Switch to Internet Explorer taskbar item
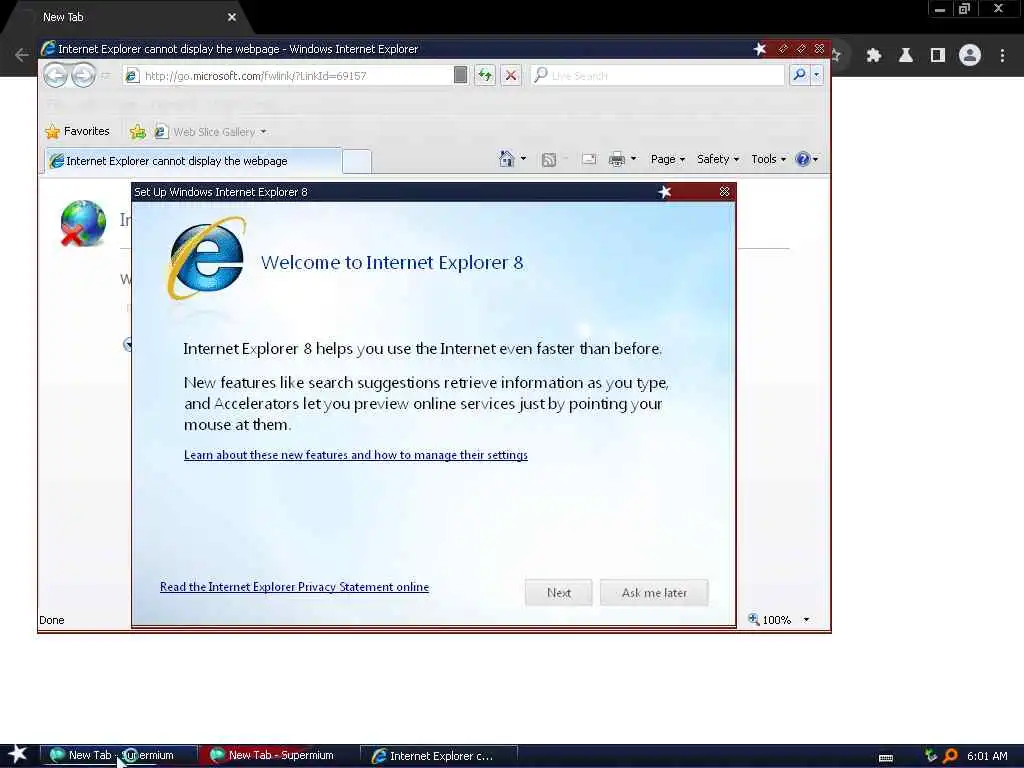Screen dimensions: 1024x768 (x=439, y=756)
